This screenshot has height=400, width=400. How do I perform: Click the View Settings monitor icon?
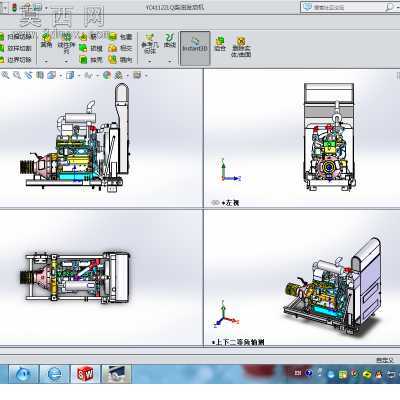[x=137, y=75]
